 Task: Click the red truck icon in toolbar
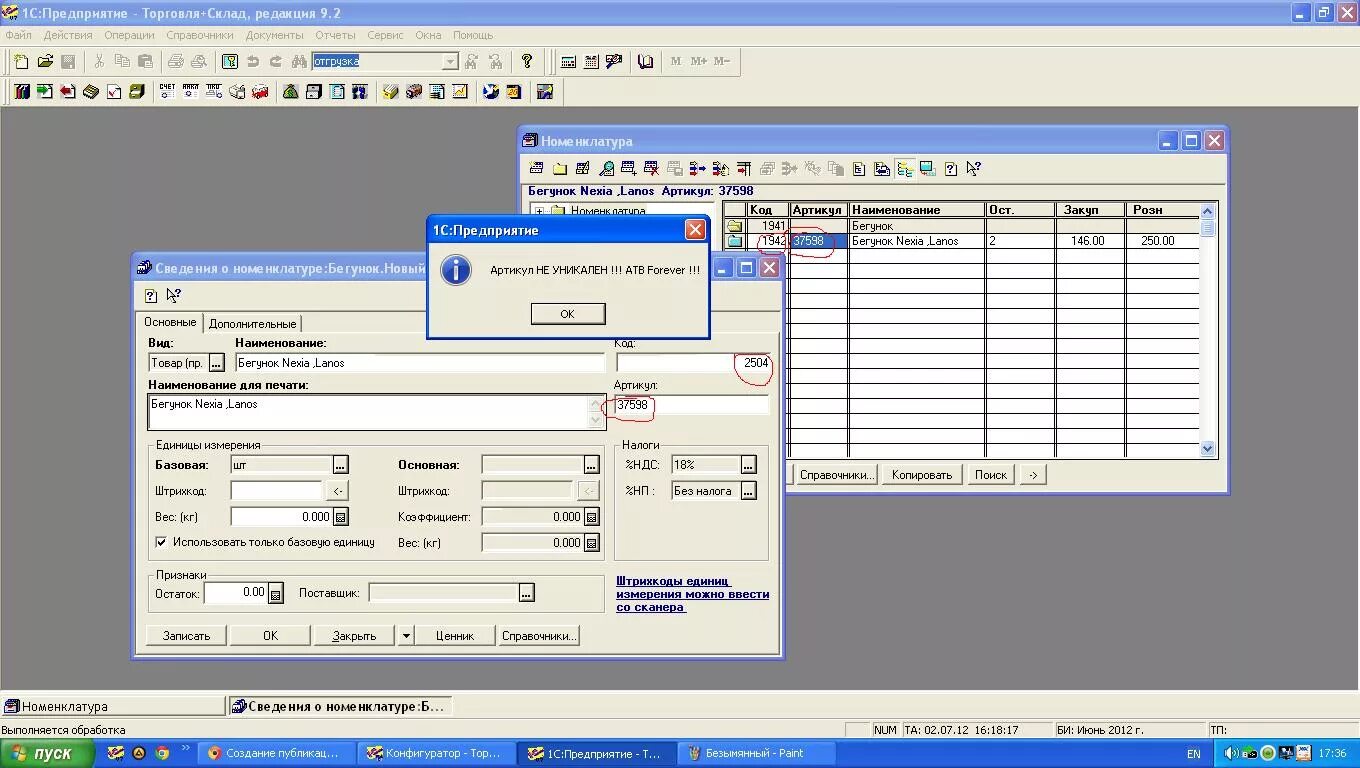260,92
